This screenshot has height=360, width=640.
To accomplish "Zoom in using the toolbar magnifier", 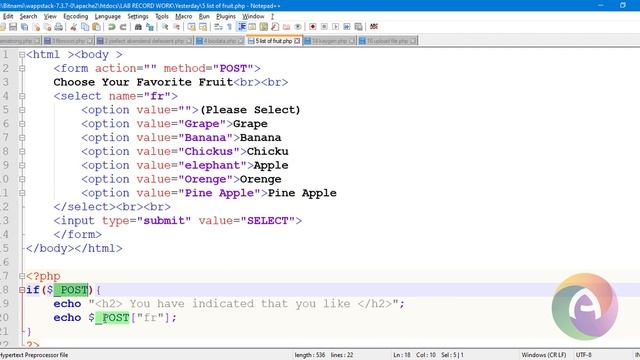I will pyautogui.click(x=165, y=27).
